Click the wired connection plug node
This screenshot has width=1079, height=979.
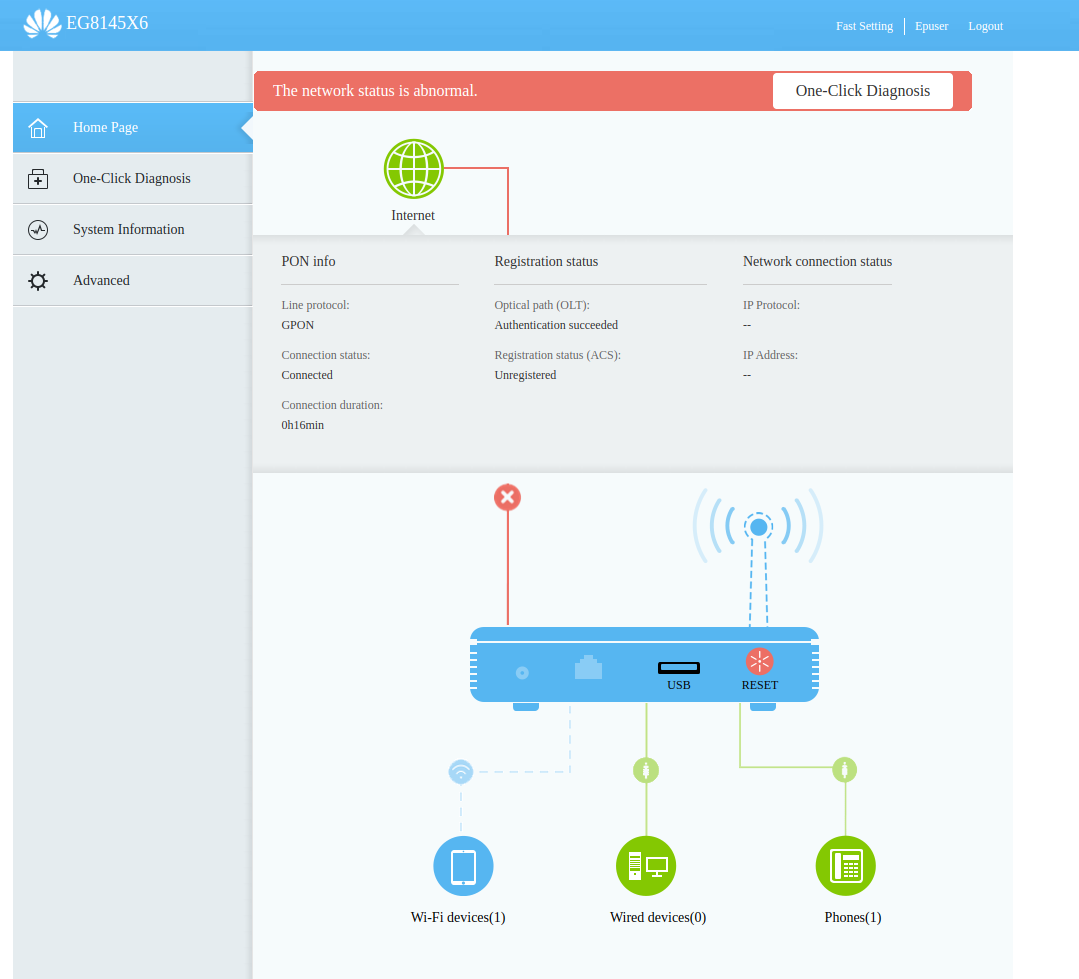[x=646, y=770]
